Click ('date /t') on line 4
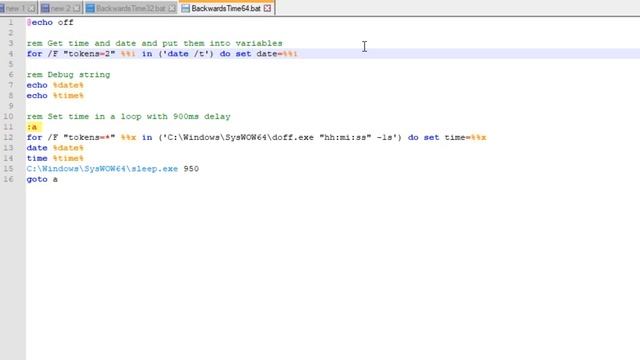 tap(186, 54)
